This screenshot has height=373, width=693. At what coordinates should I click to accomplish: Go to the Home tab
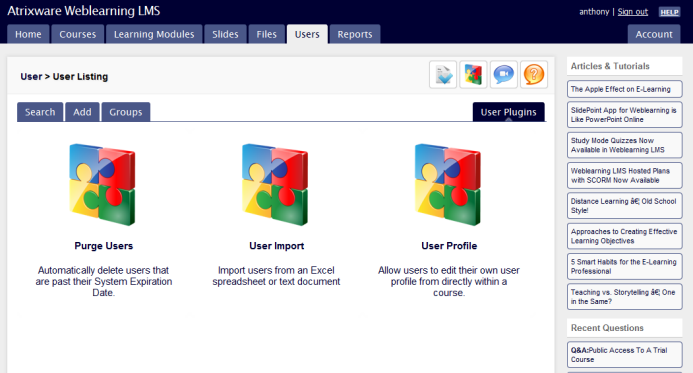[x=28, y=34]
